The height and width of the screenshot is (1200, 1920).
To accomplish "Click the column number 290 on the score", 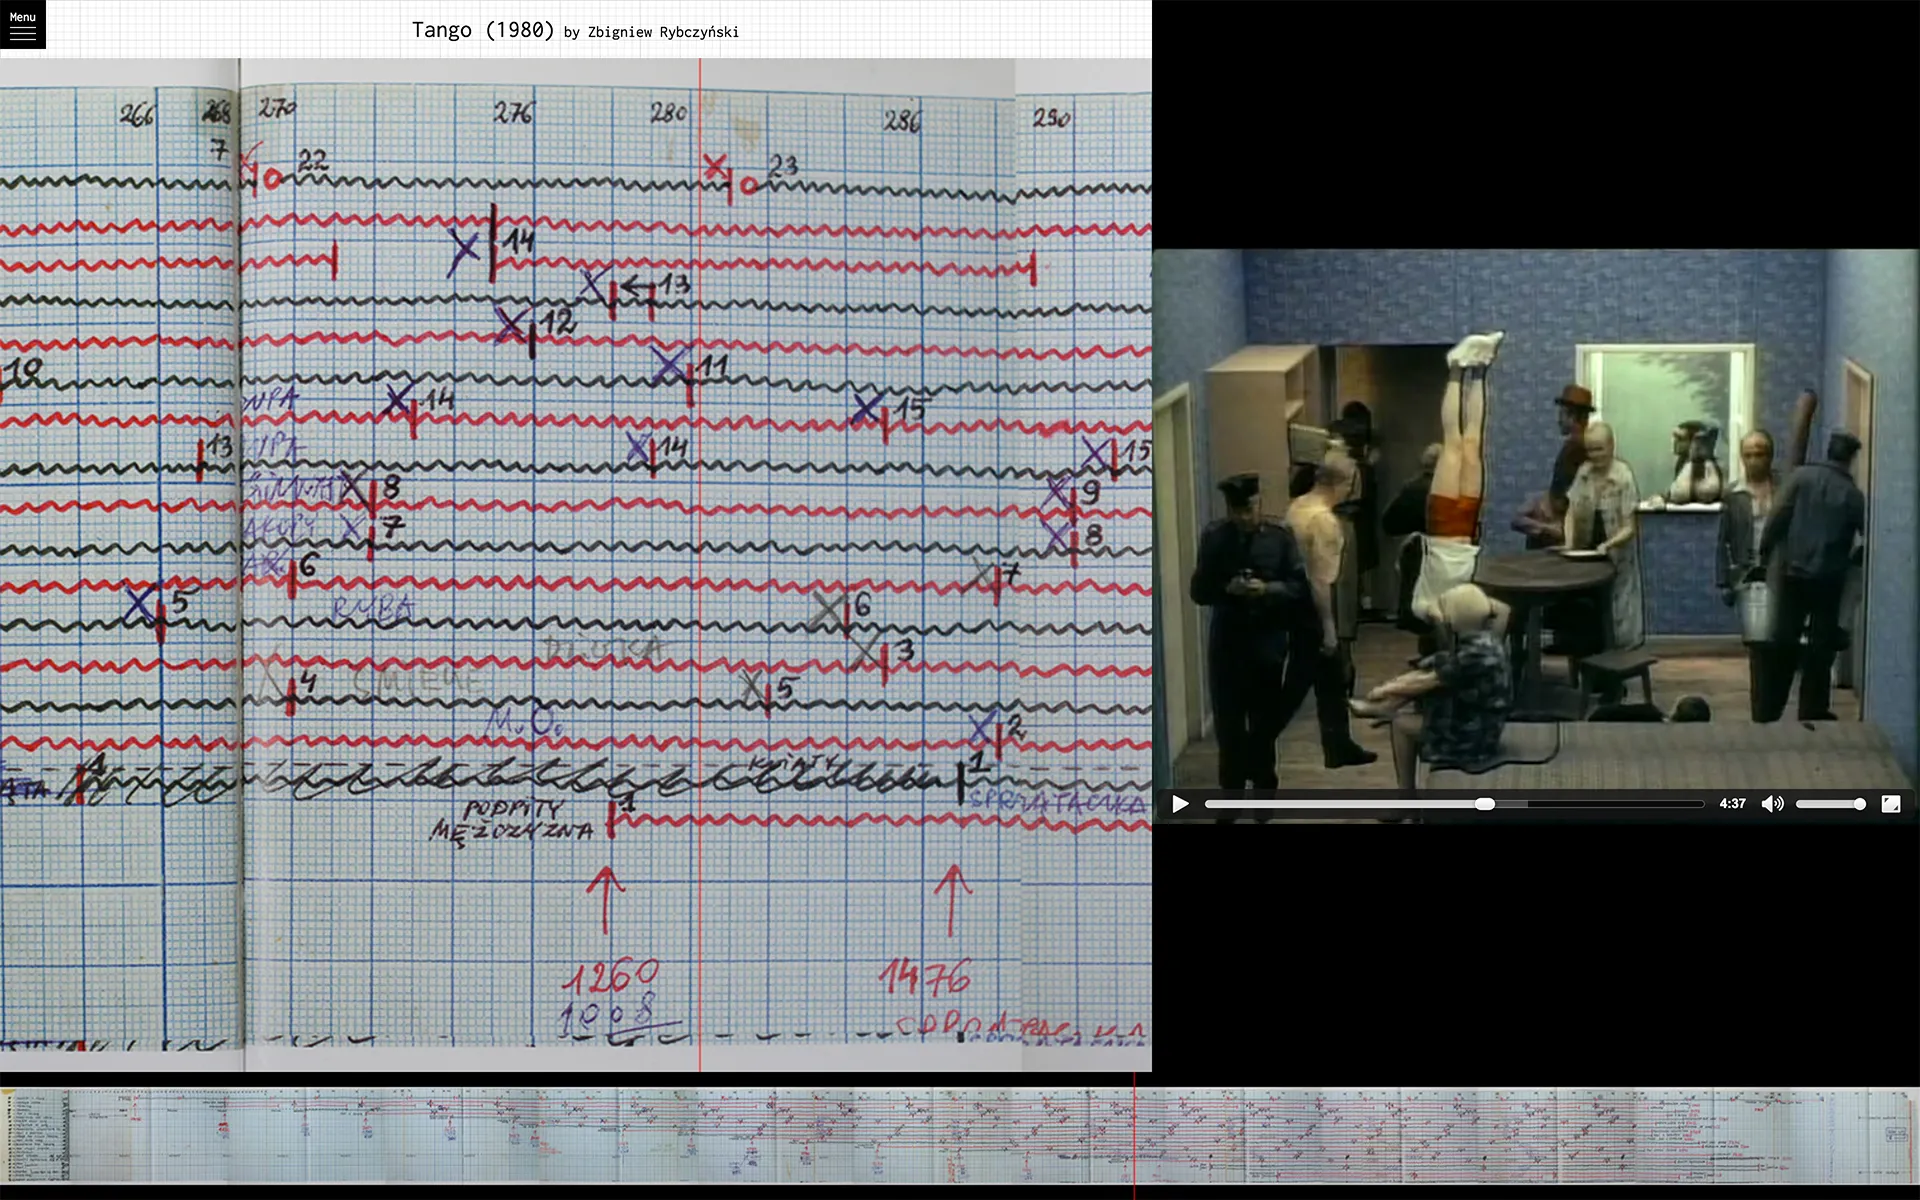I will coord(1051,118).
